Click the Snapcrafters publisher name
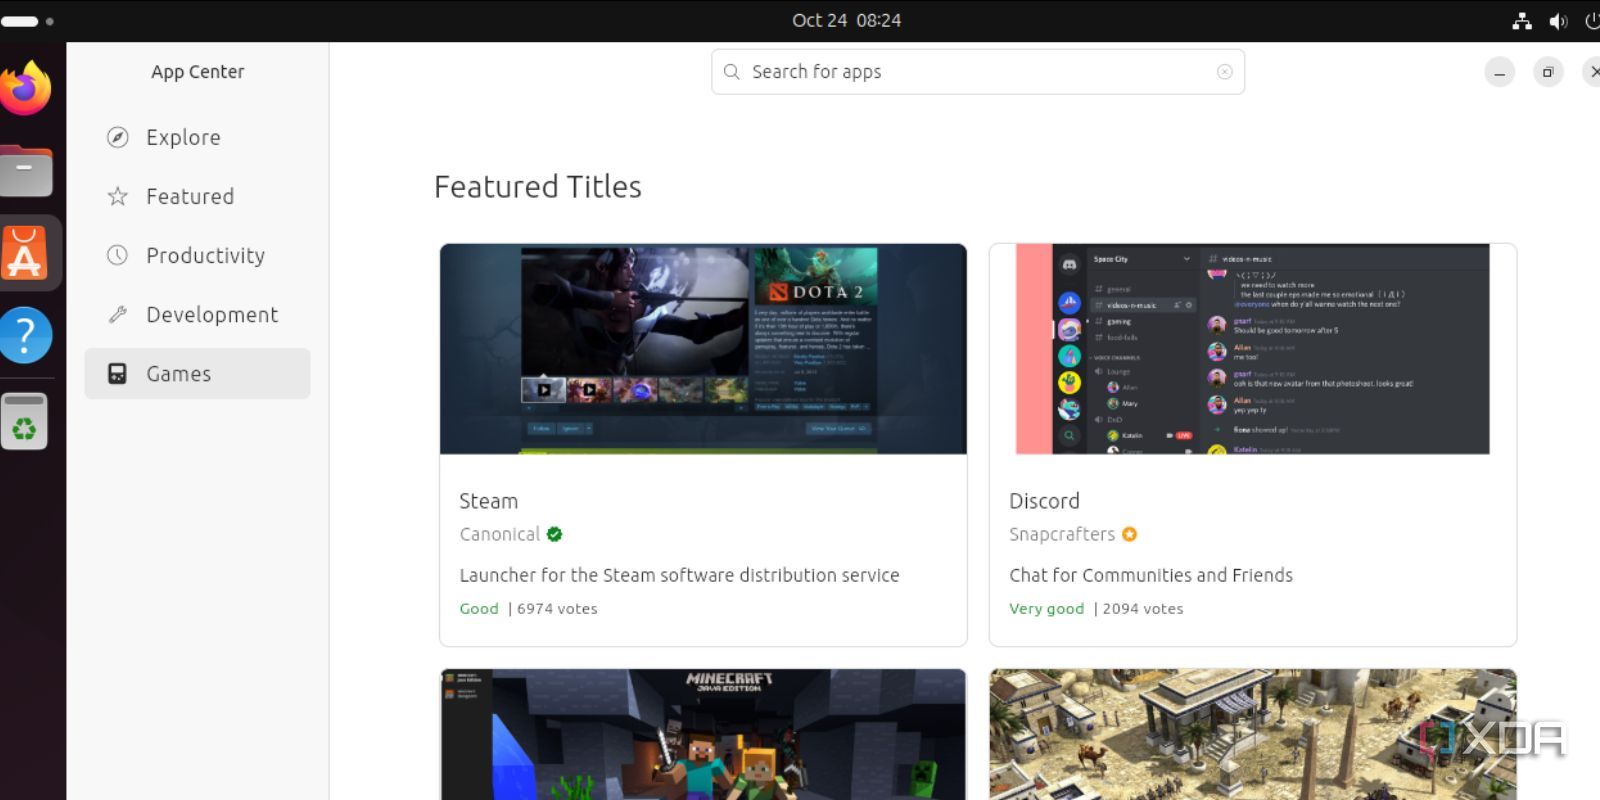Viewport: 1600px width, 800px height. pyautogui.click(x=1062, y=534)
